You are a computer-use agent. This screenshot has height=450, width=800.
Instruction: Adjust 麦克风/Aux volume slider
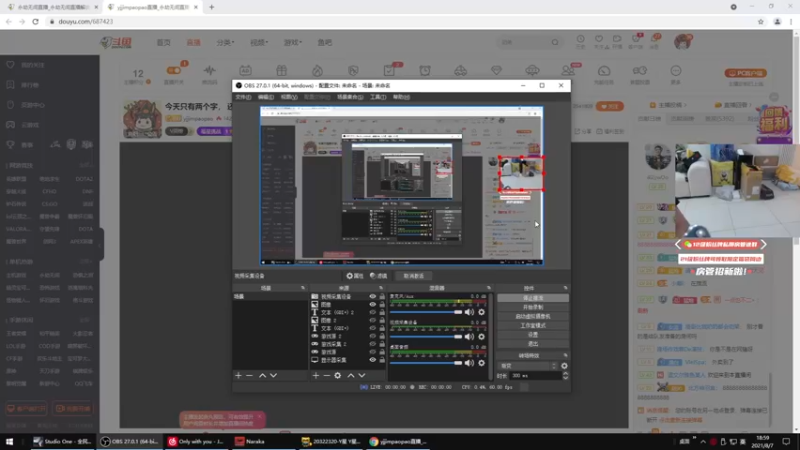[x=426, y=312]
